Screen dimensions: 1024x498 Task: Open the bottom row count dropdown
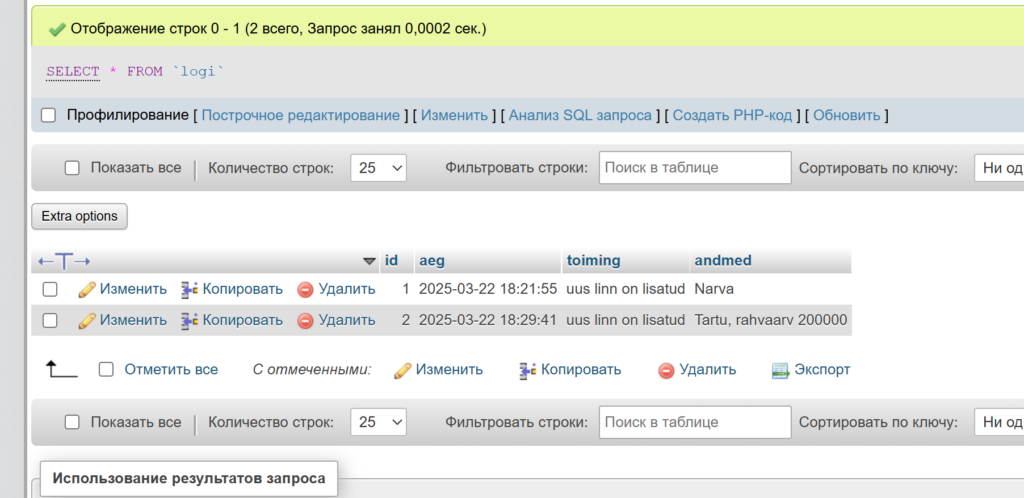pyautogui.click(x=378, y=422)
